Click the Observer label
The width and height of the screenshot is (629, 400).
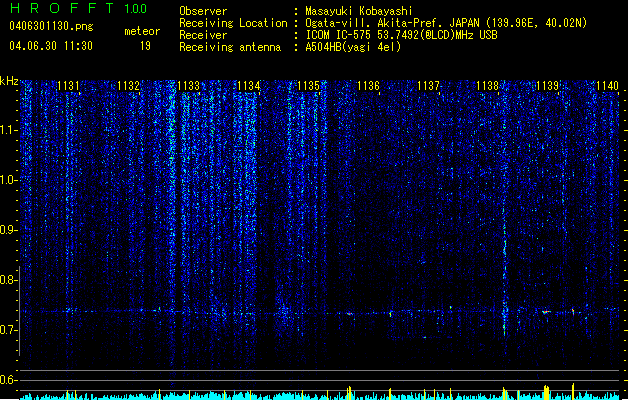[203, 11]
